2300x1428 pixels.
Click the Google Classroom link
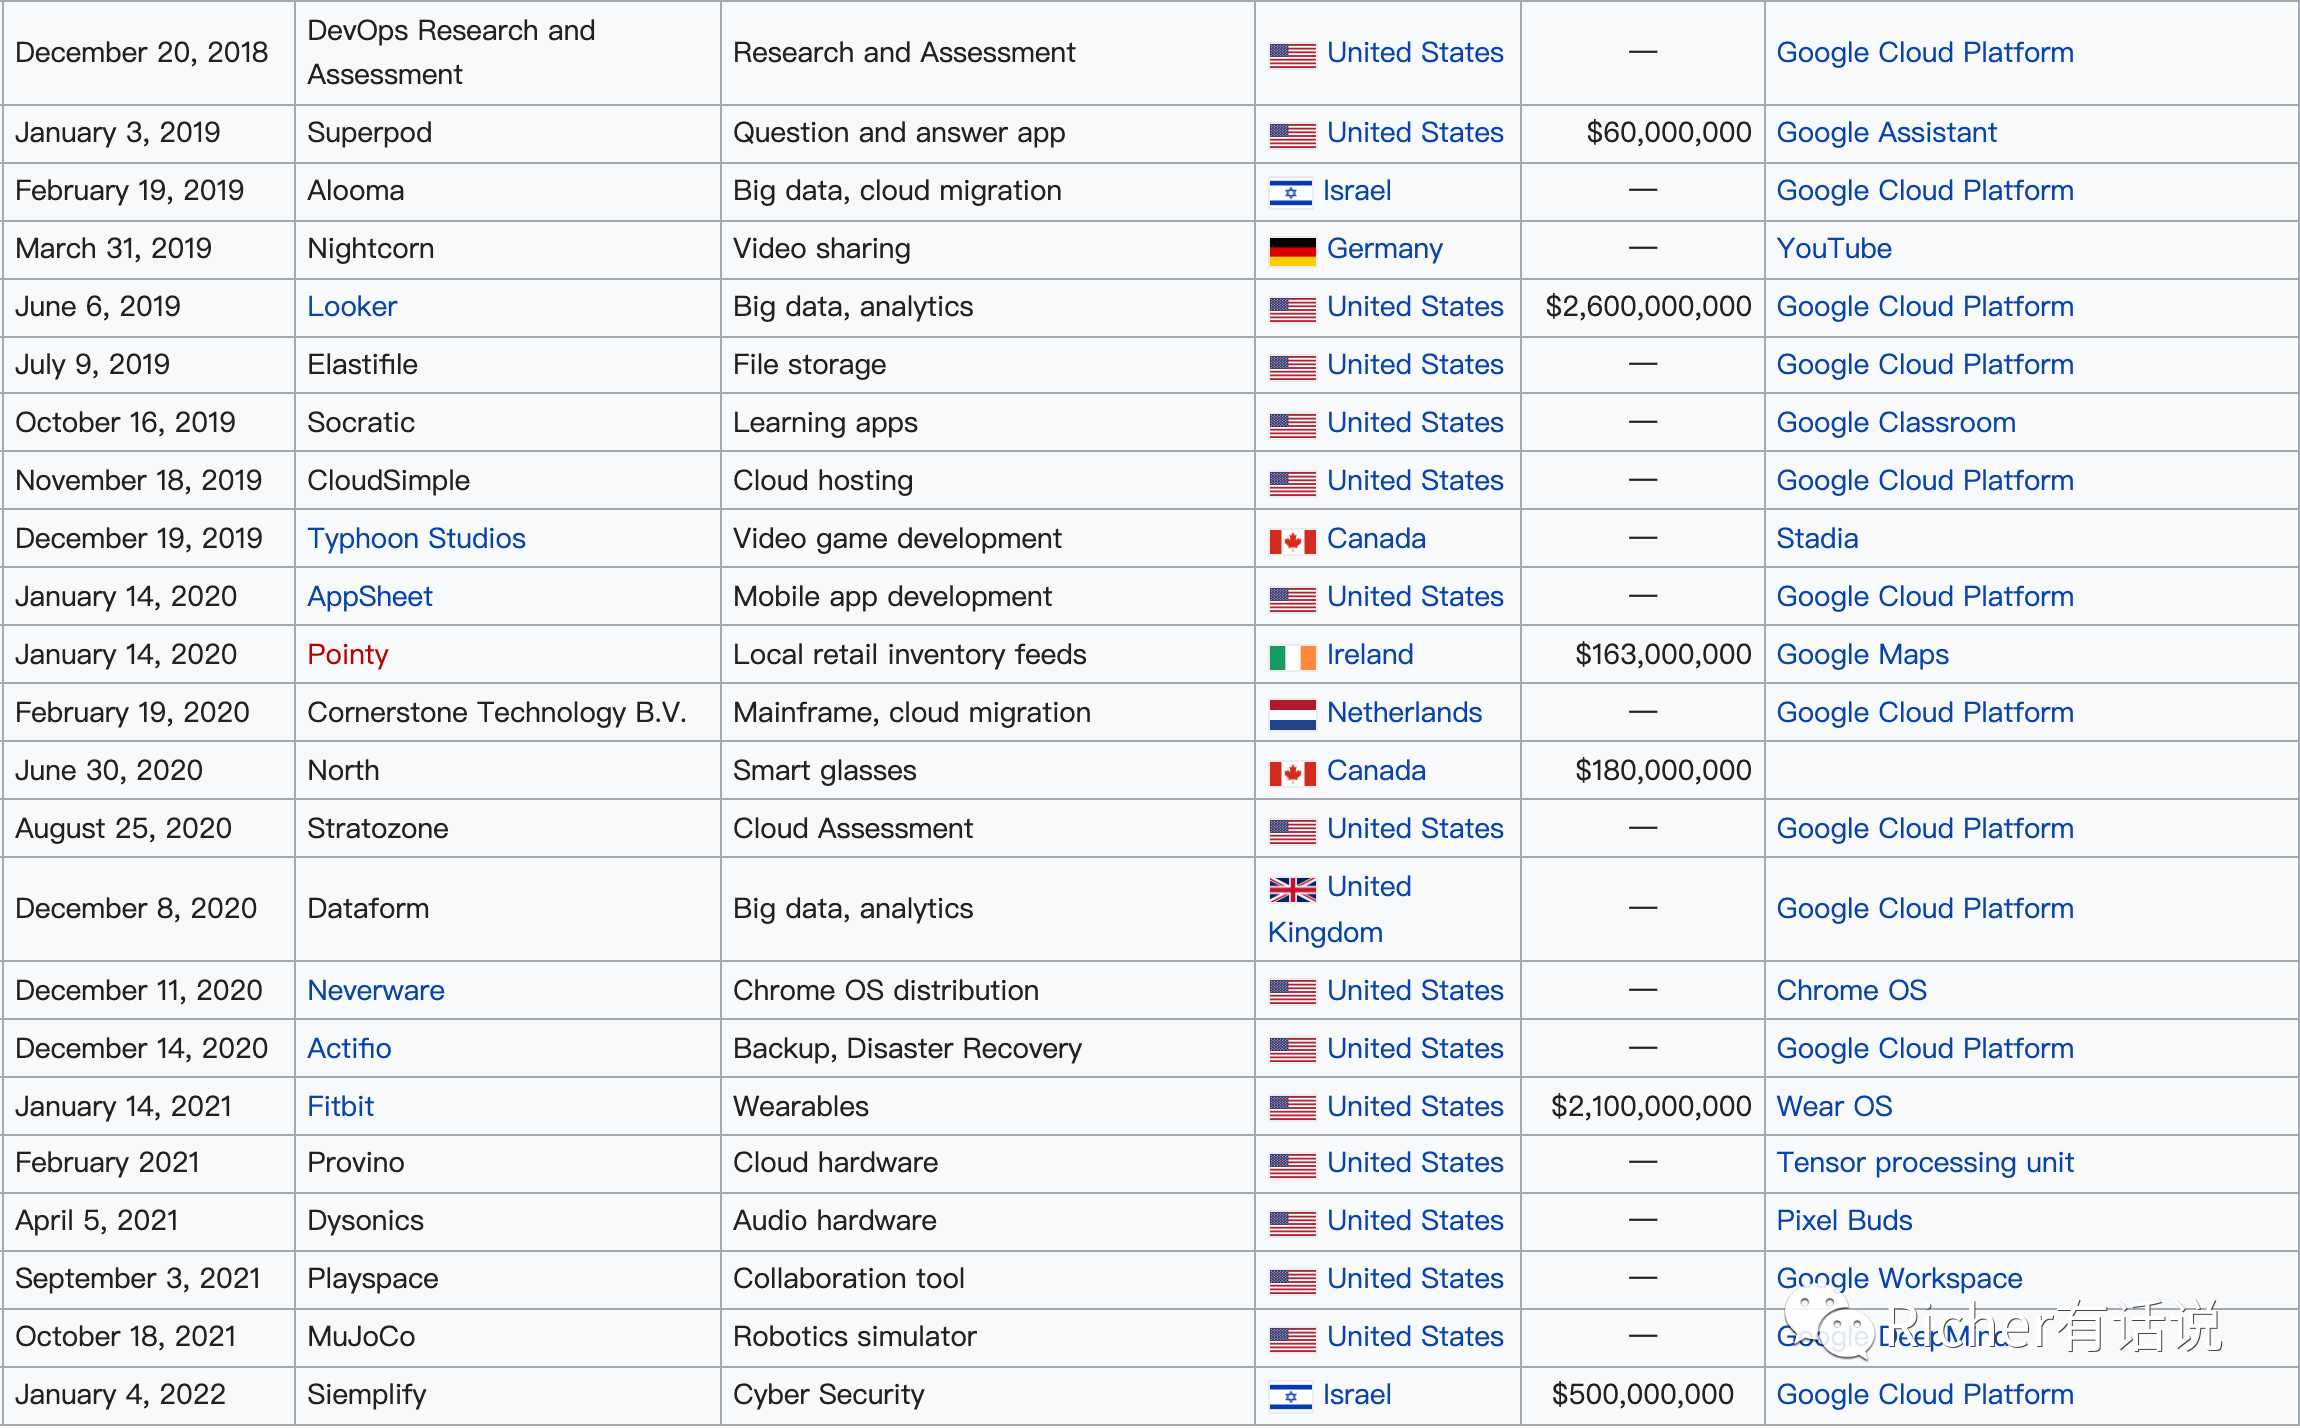point(1895,423)
